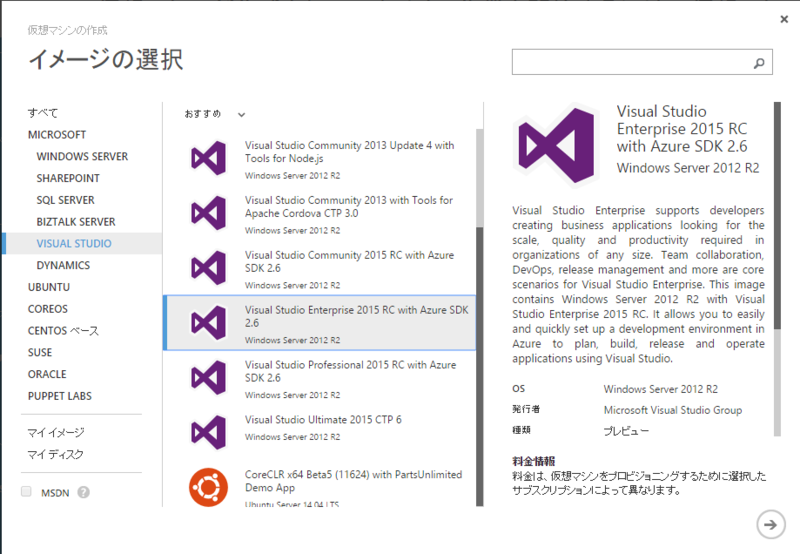
Task: Click Visual Studio Ultimate 2015 CTP 6 icon
Action: click(208, 433)
